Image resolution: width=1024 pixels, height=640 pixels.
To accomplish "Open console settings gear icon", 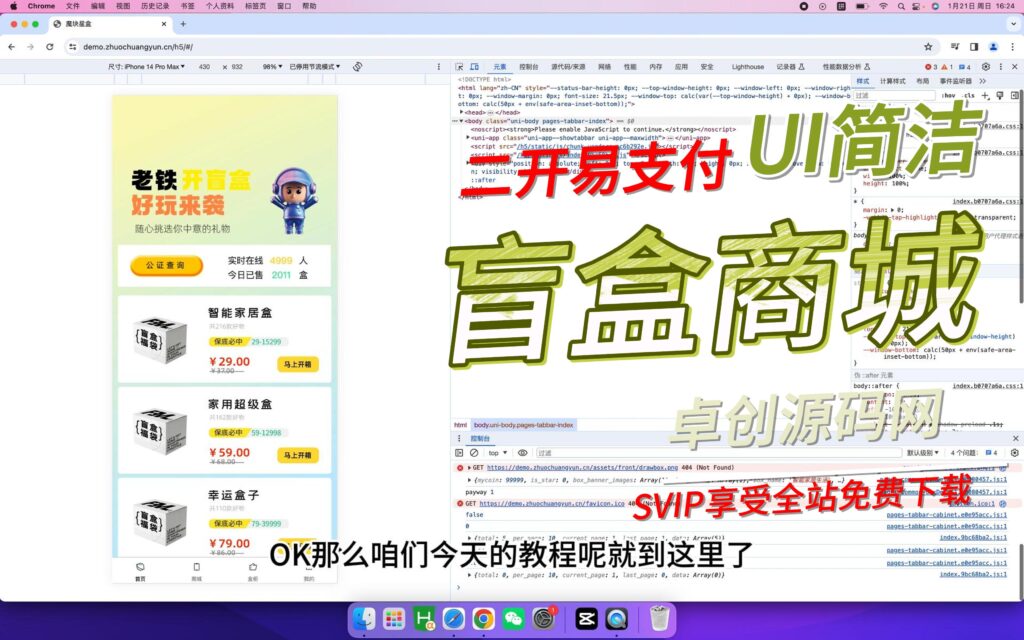I will 1014,453.
